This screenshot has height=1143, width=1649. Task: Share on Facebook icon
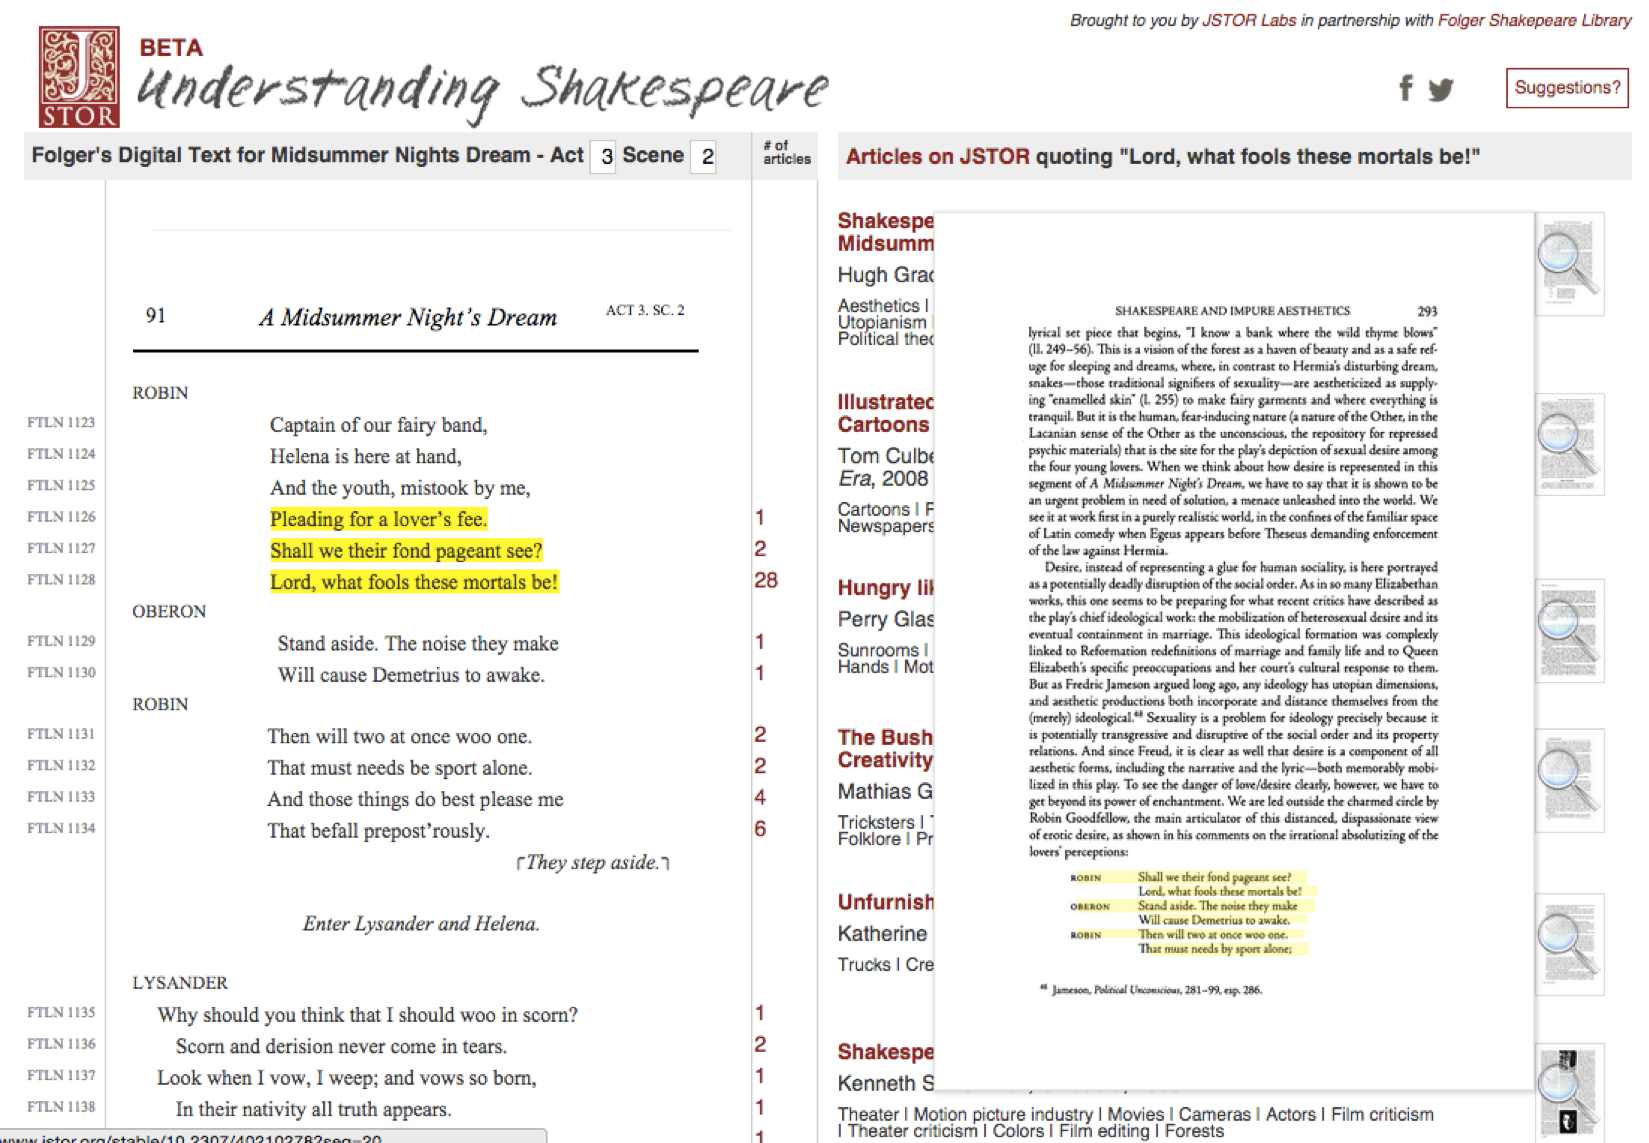1406,88
